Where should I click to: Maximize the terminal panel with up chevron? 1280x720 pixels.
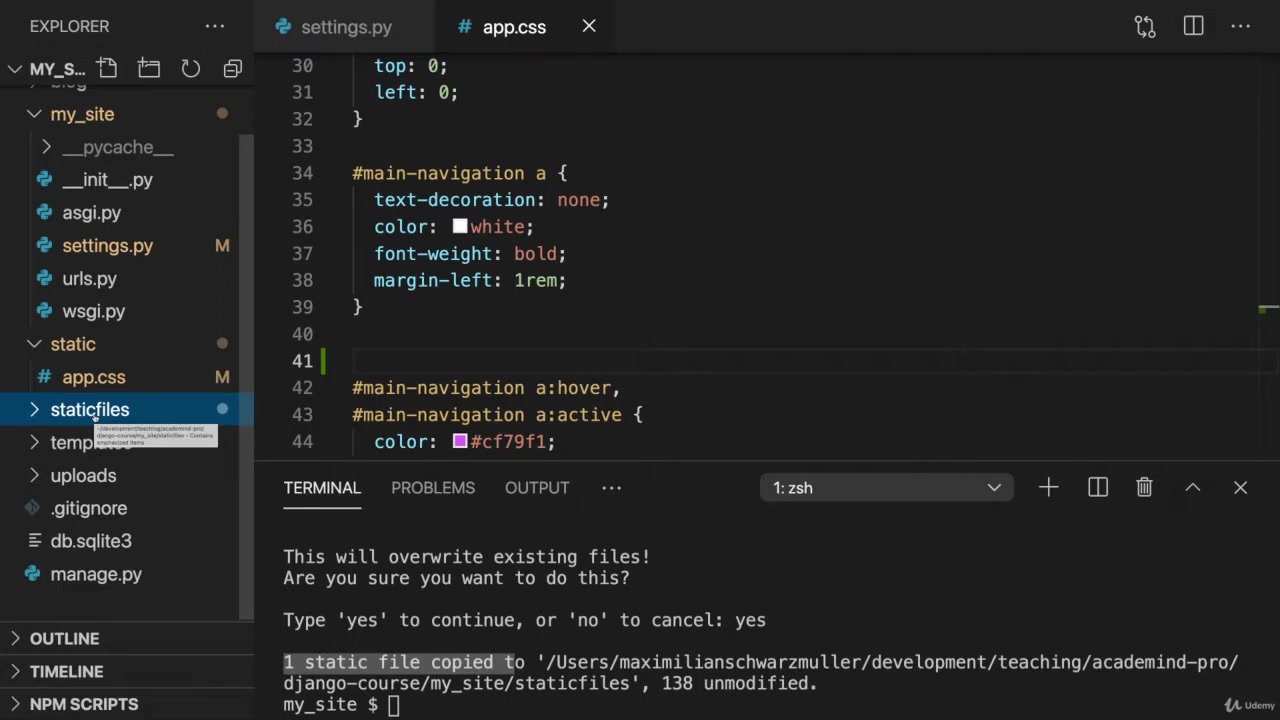pyautogui.click(x=1192, y=488)
